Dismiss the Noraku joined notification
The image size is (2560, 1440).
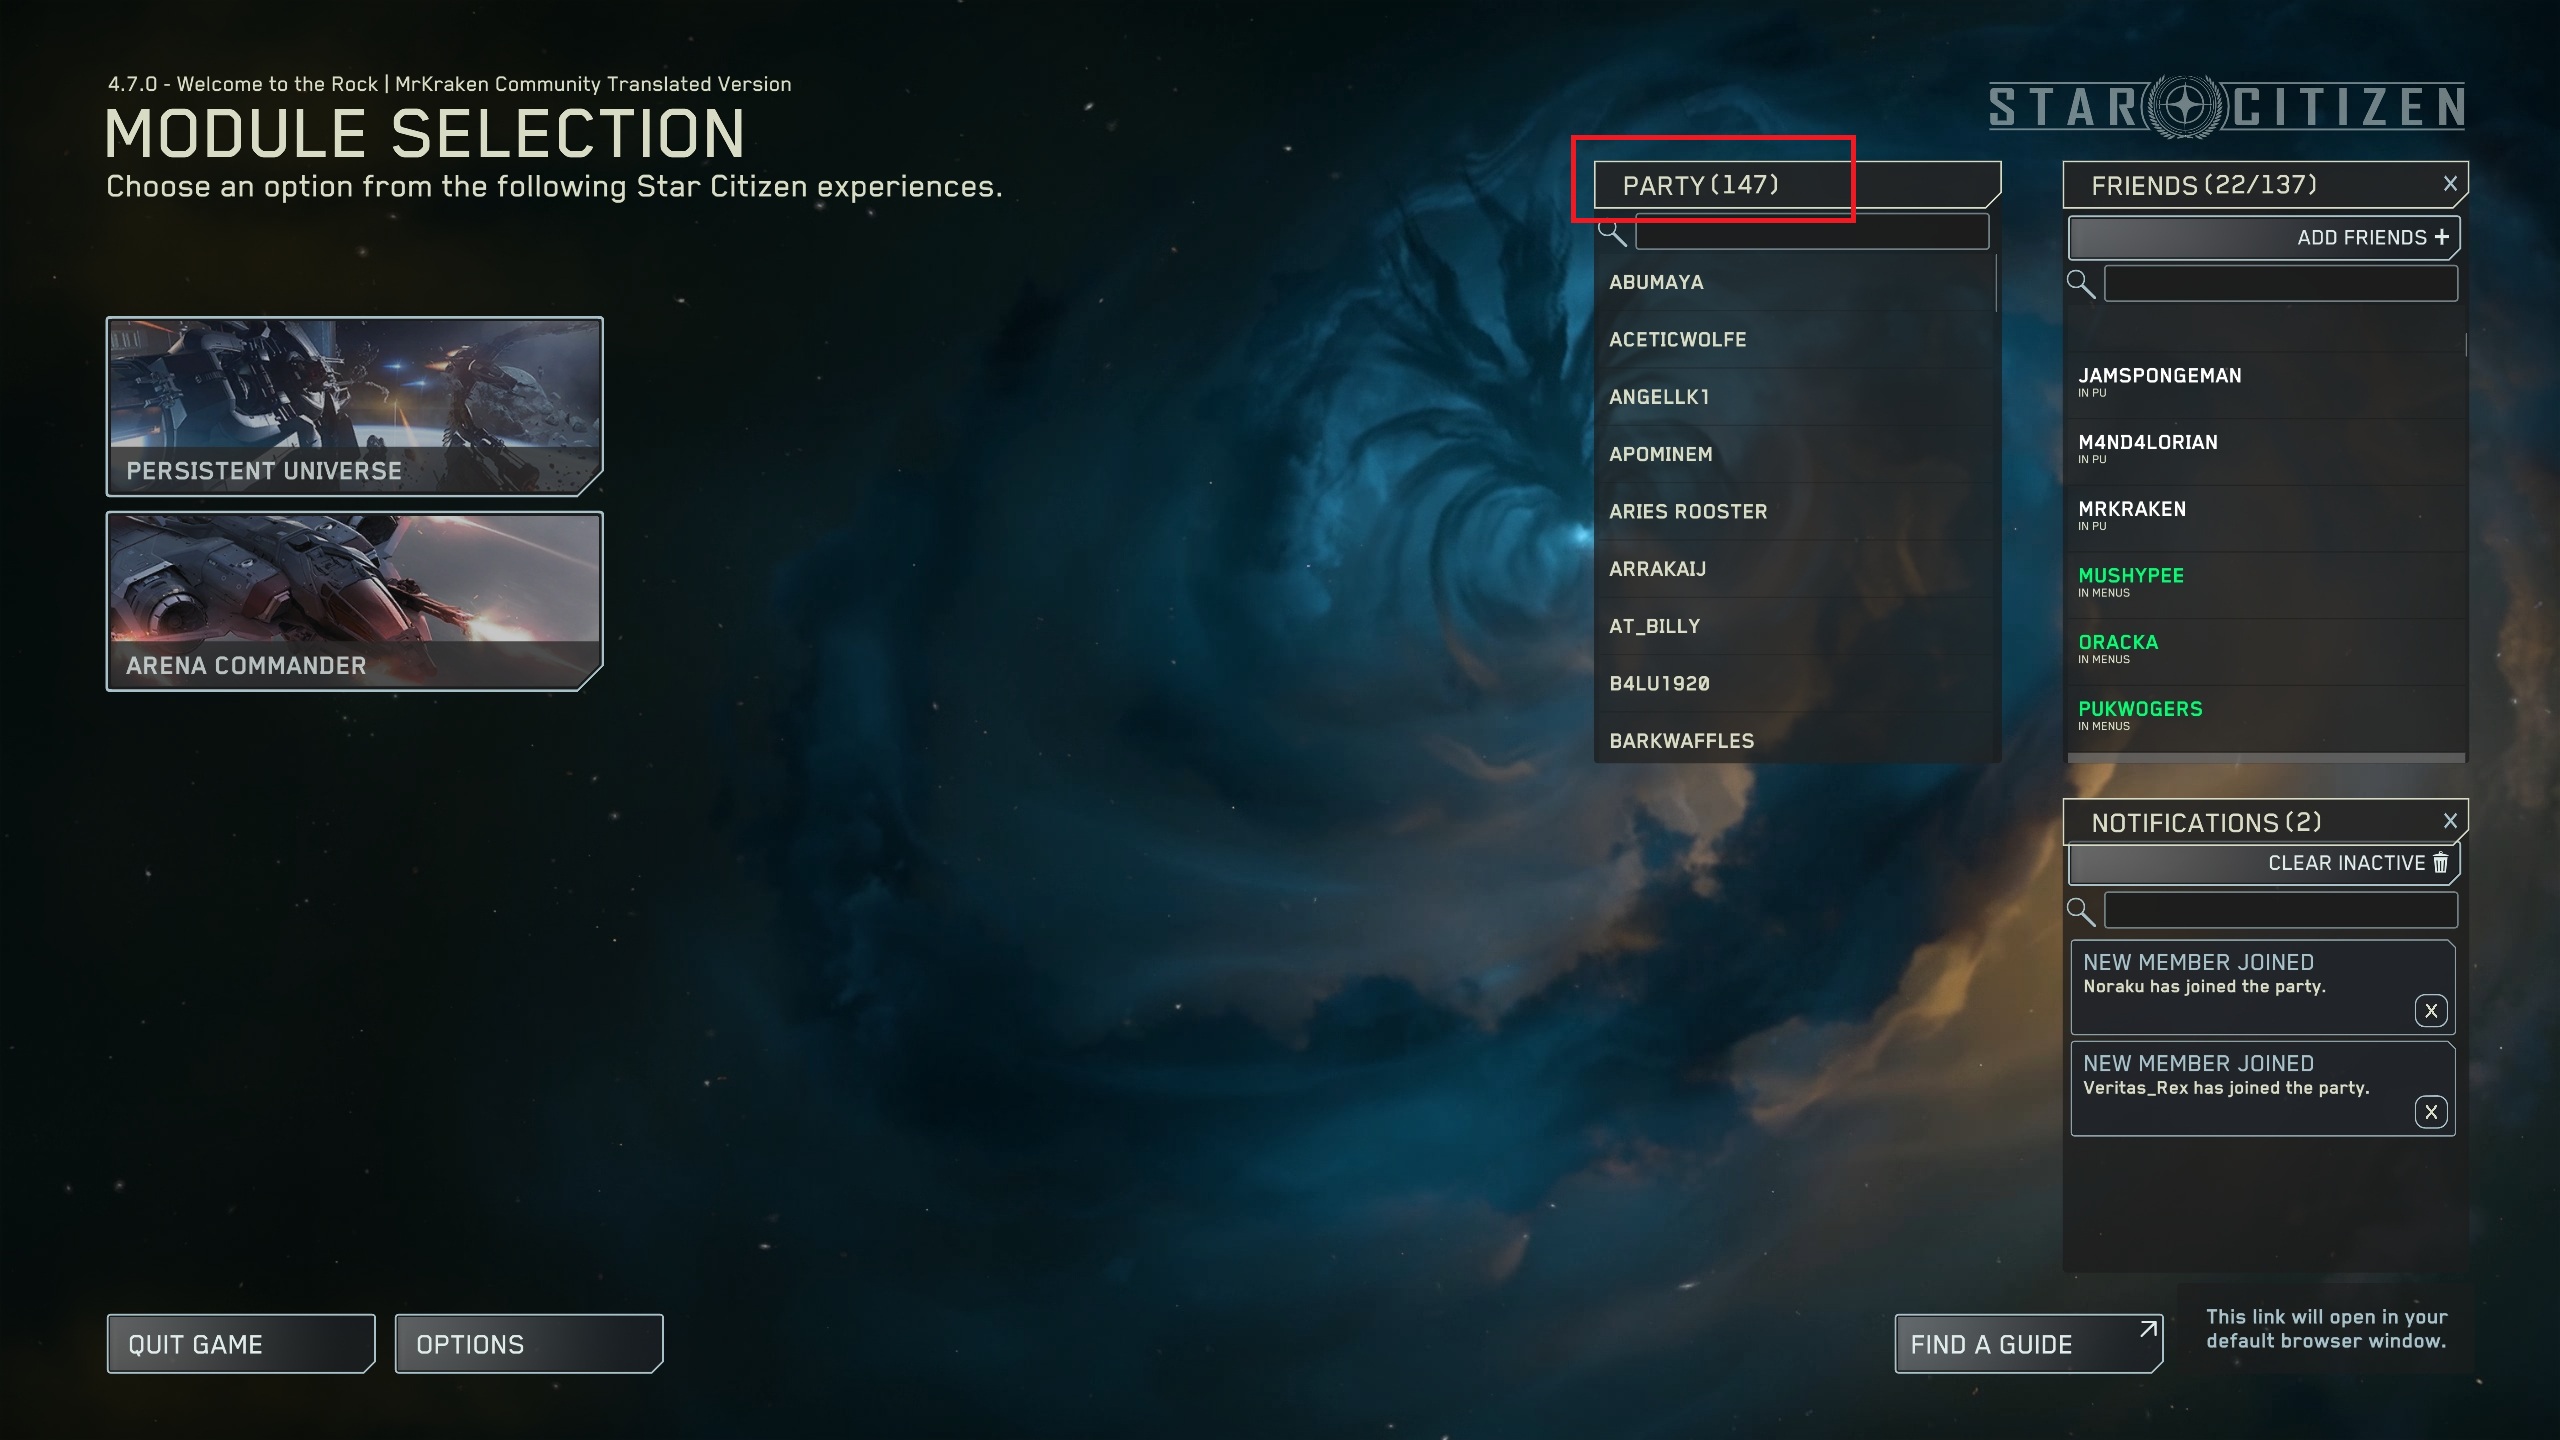[2431, 1010]
